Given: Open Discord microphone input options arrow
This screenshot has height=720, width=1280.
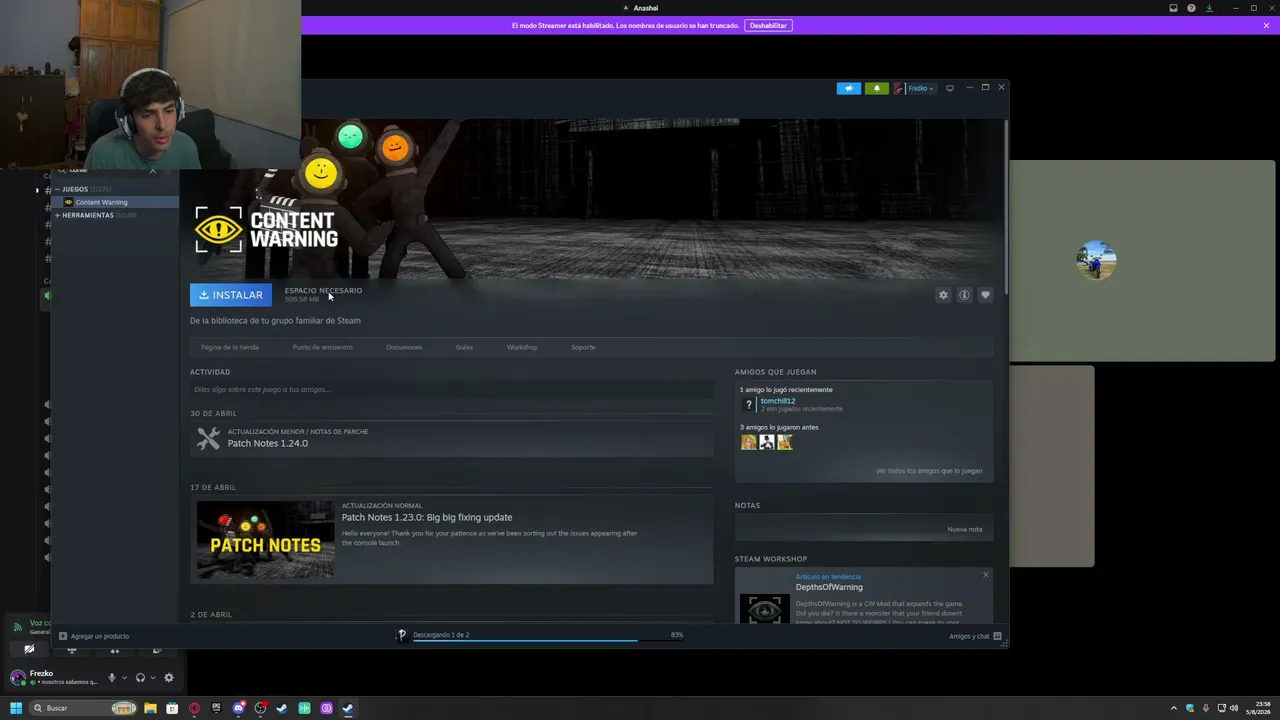Looking at the screenshot, I should (124, 678).
